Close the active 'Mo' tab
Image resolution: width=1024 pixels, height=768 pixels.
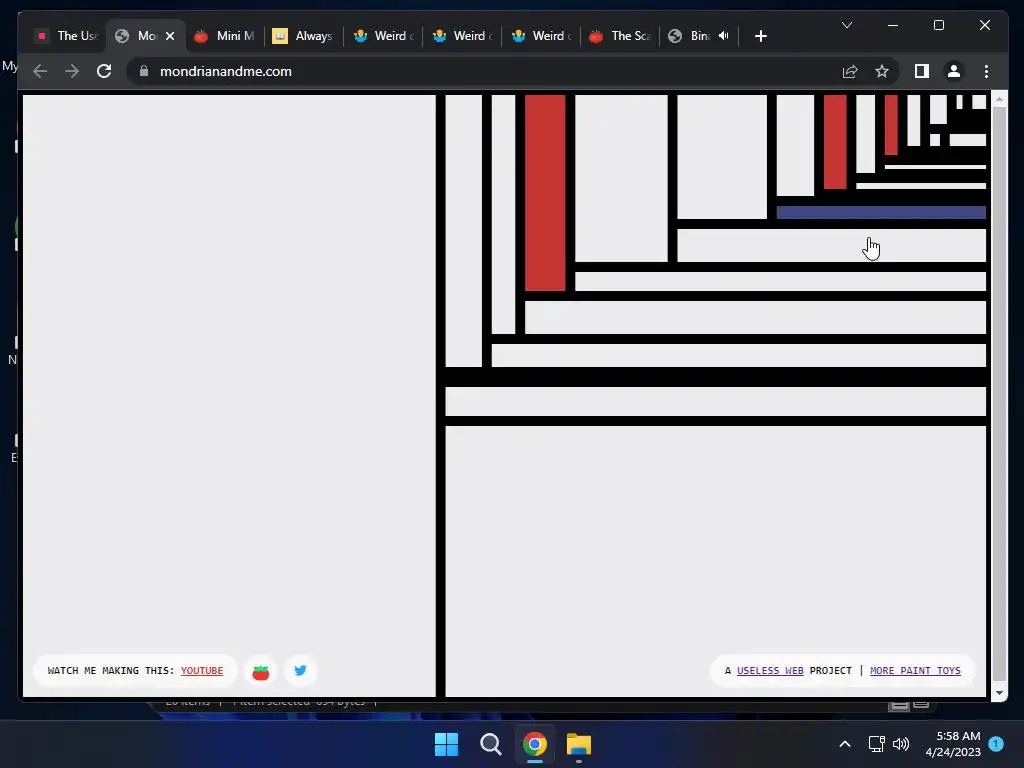pyautogui.click(x=170, y=36)
